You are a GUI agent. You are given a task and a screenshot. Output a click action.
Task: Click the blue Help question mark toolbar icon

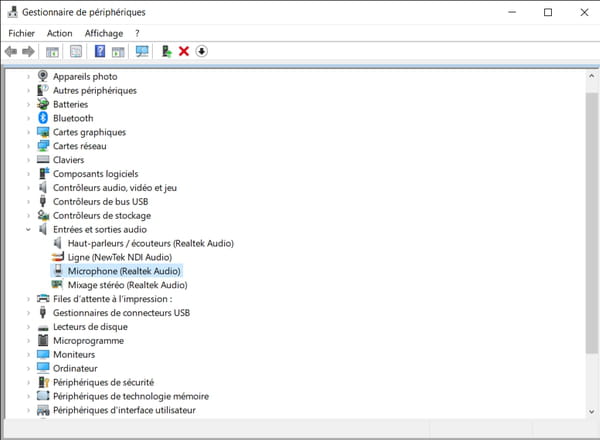100,51
